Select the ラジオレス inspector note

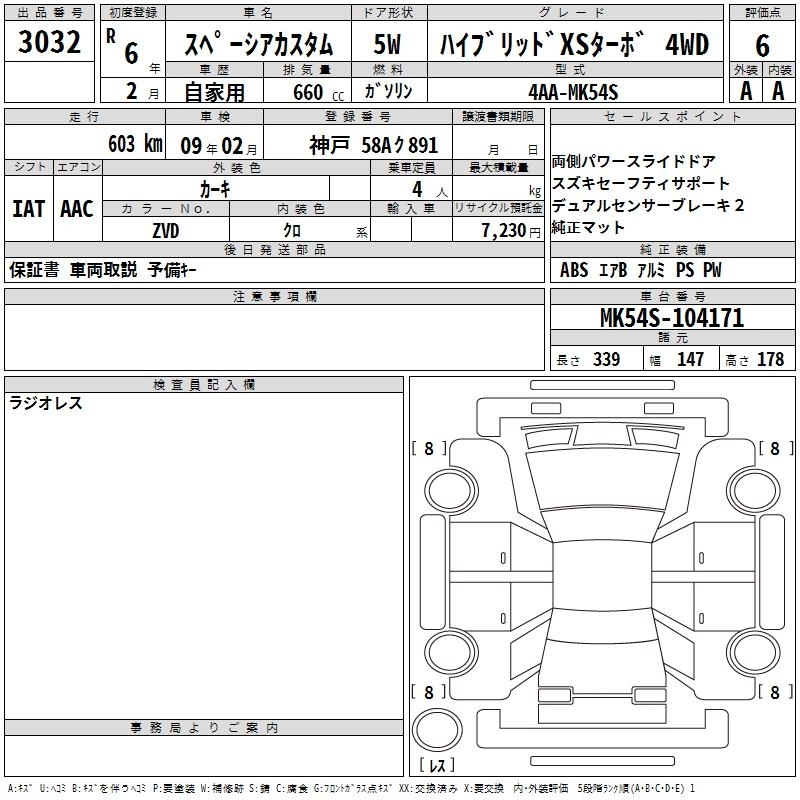[46, 404]
